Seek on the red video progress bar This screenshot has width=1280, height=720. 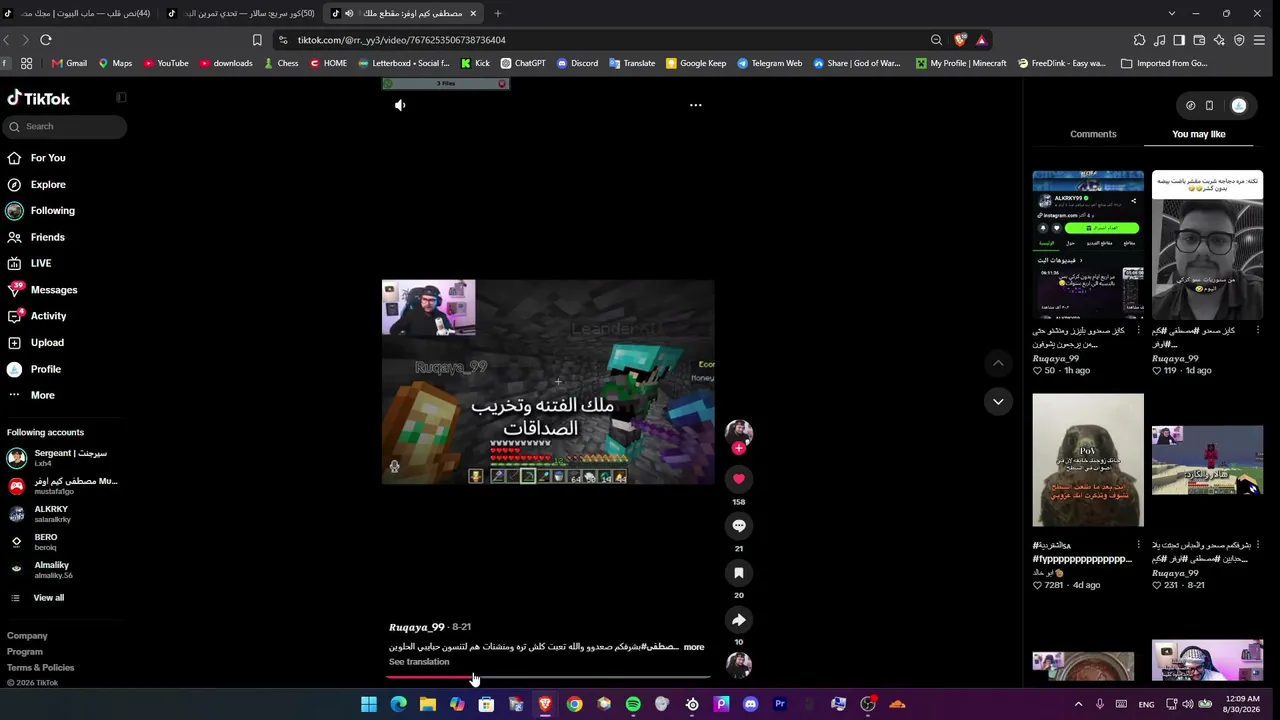pos(548,677)
